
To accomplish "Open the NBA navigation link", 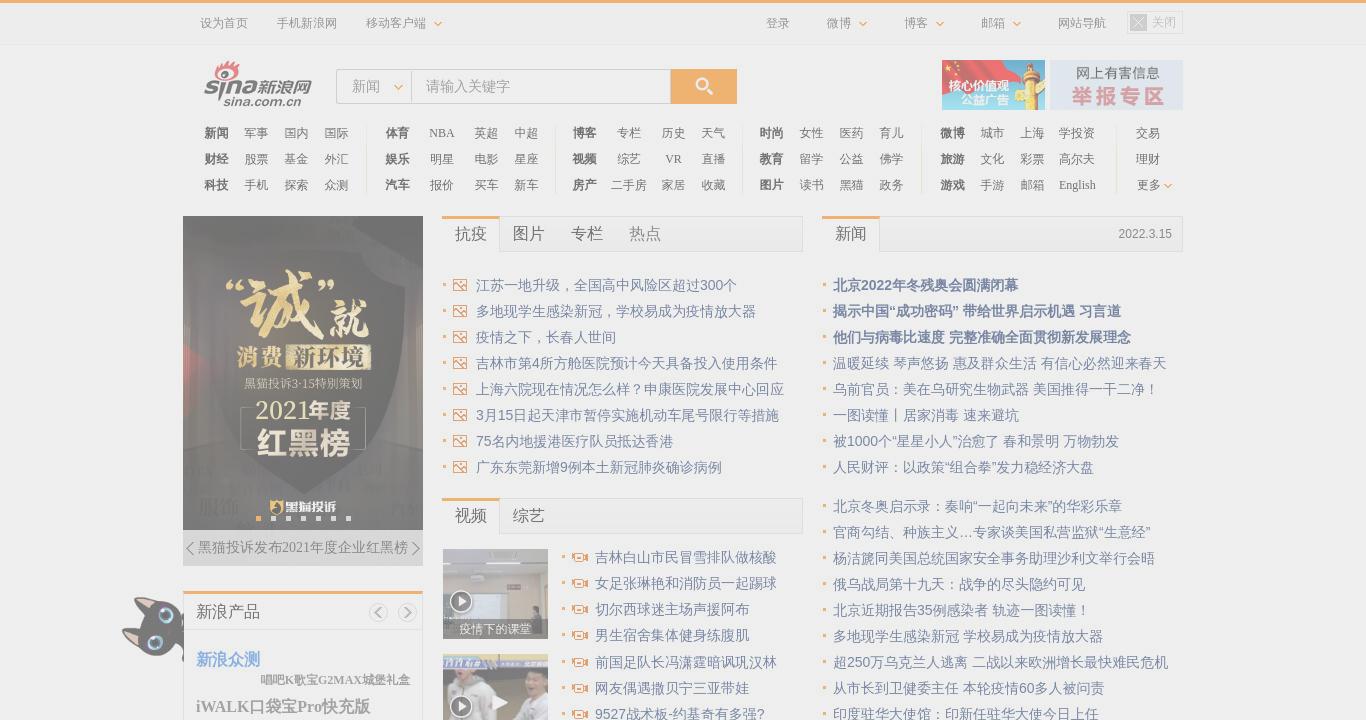I will click(442, 133).
